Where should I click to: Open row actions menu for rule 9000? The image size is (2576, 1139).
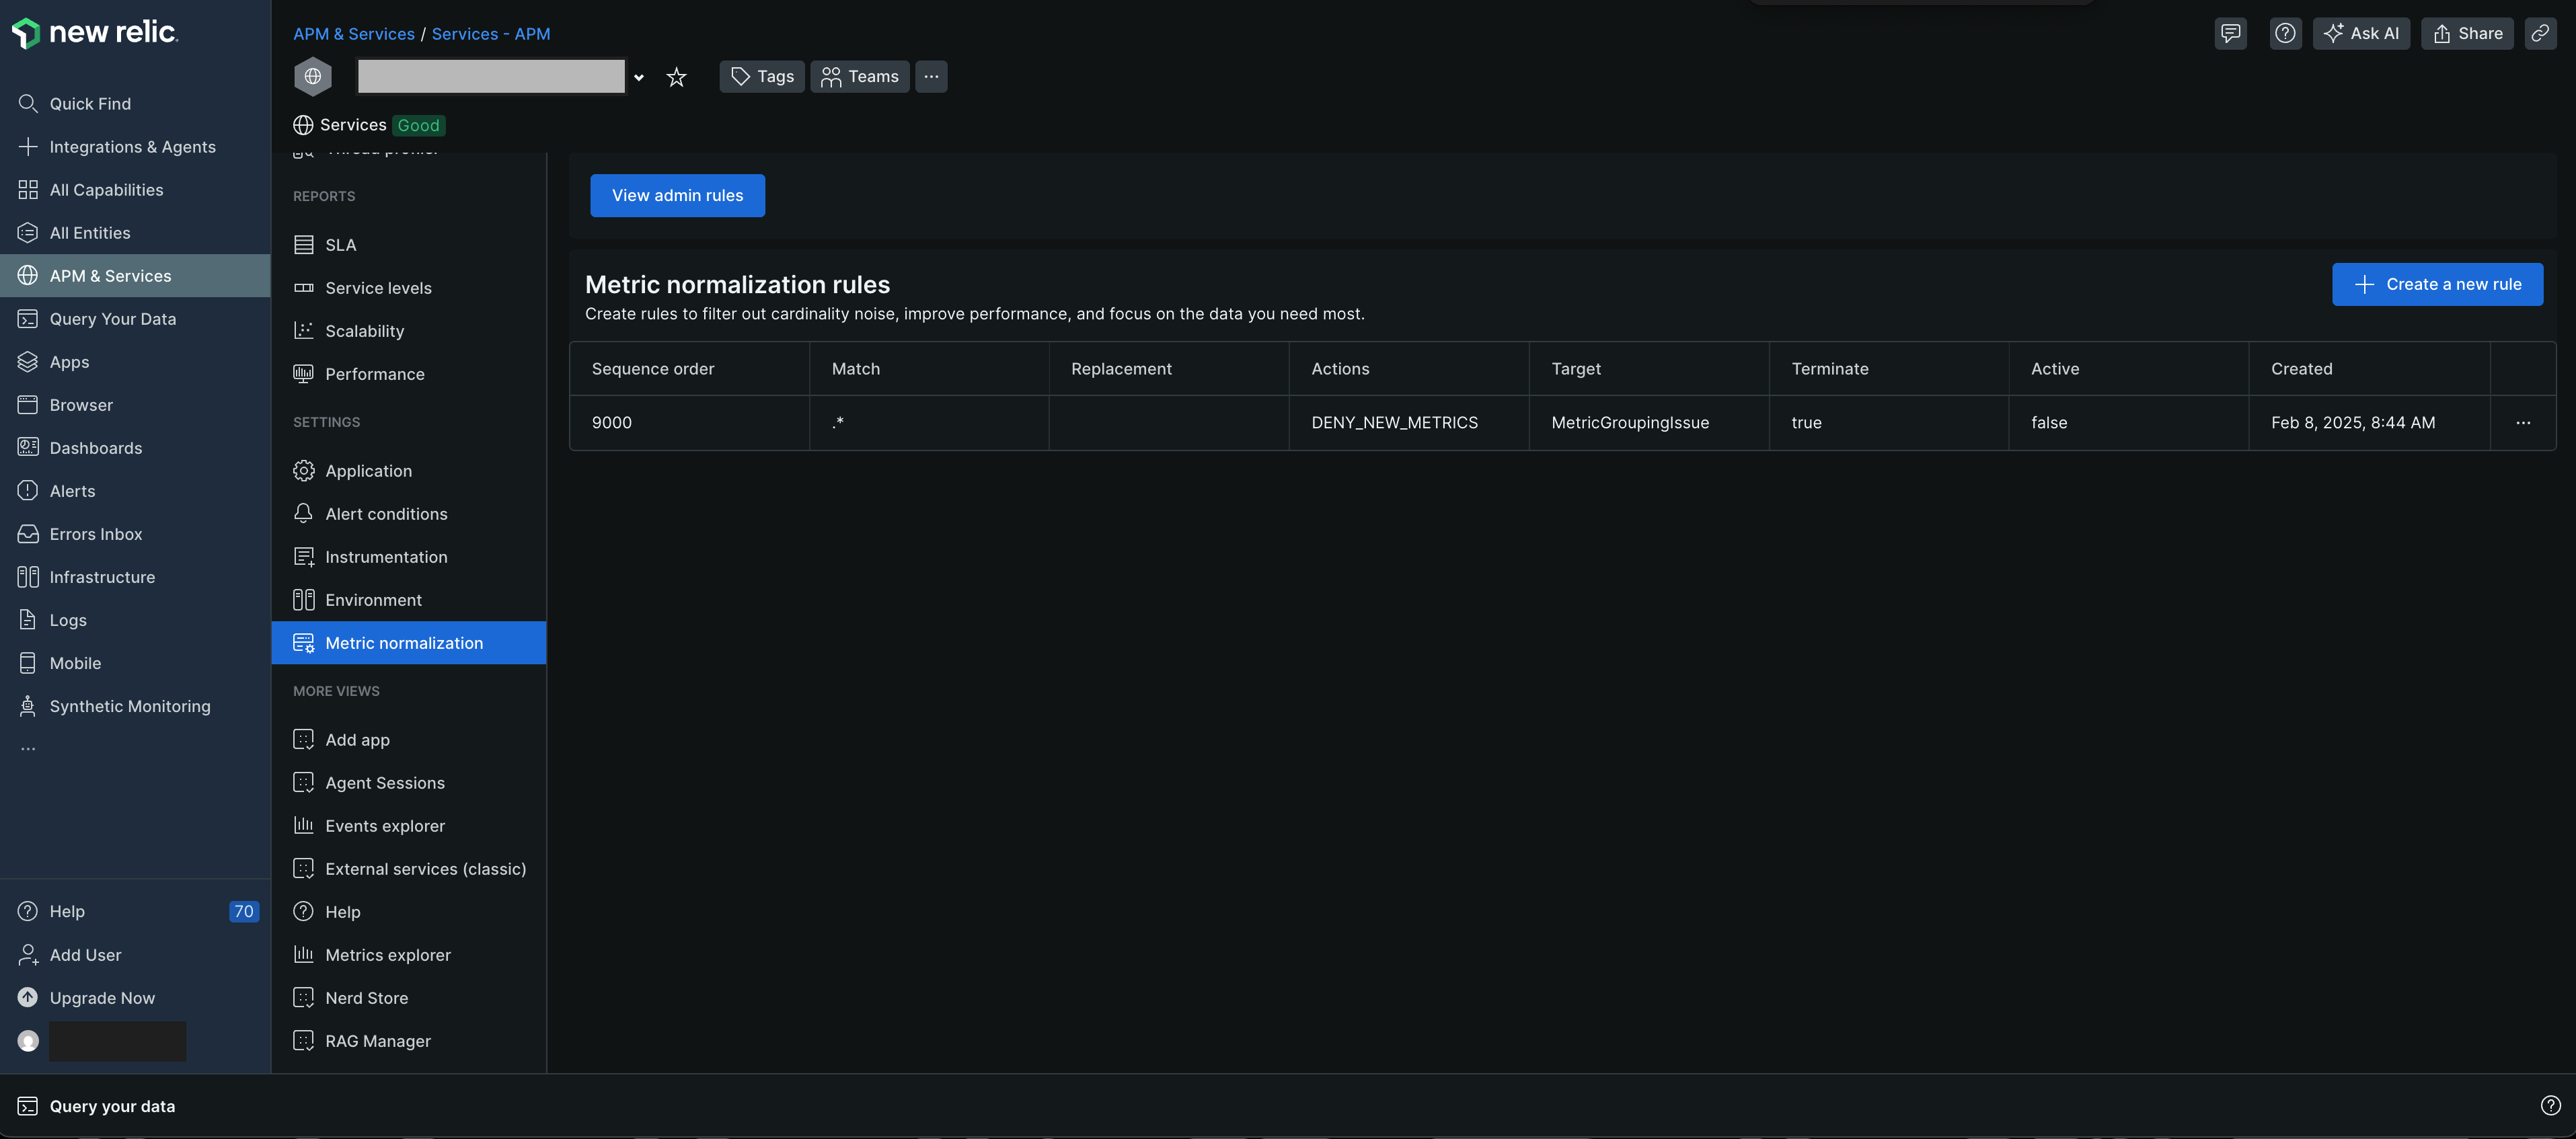coord(2522,423)
